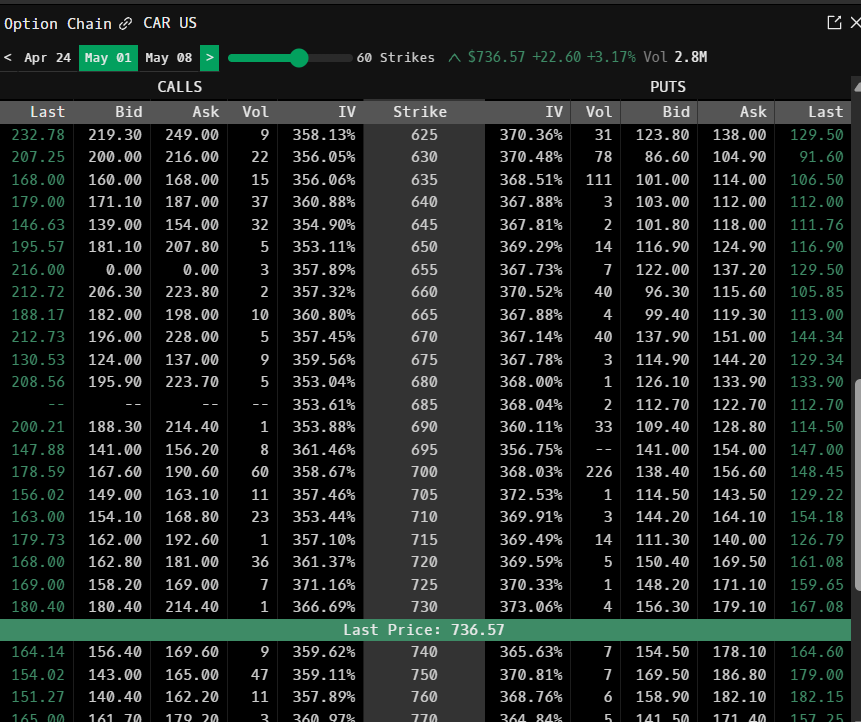Select the May 01 expiration
The image size is (861, 722).
point(108,58)
